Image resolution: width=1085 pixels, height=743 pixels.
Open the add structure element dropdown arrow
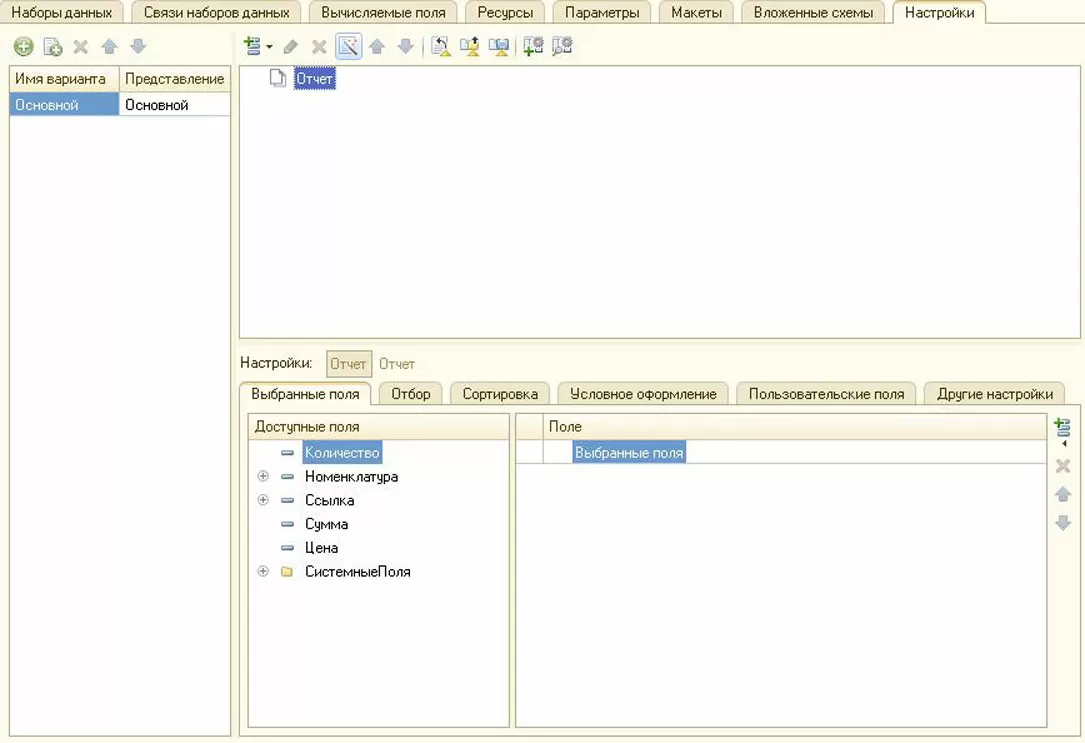pyautogui.click(x=269, y=47)
